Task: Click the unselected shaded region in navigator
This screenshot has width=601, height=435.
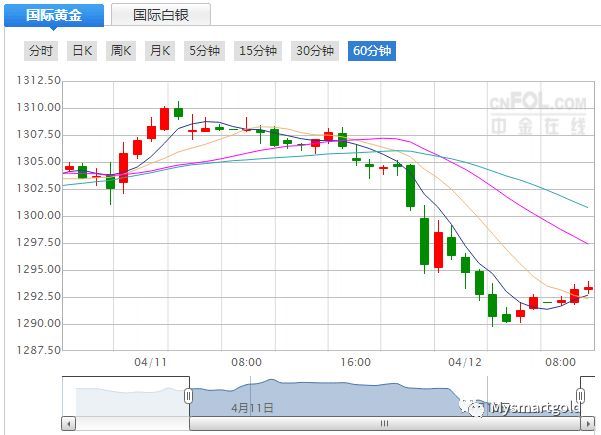Action: [x=125, y=397]
